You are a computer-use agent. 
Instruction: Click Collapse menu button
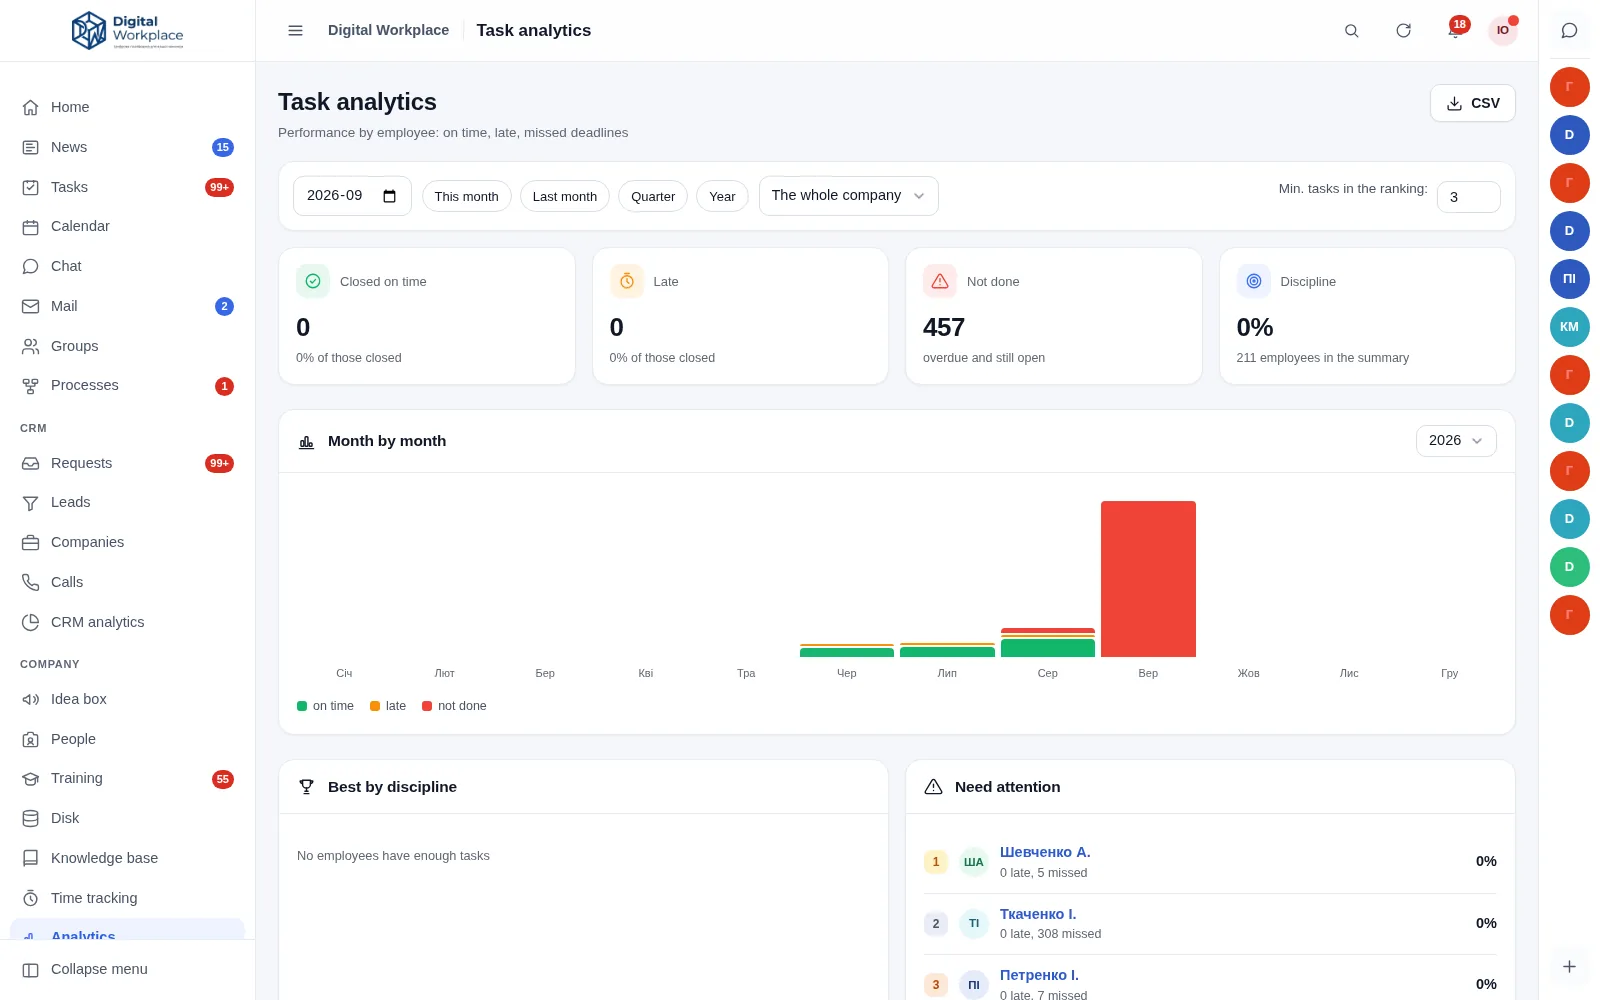[x=127, y=969]
